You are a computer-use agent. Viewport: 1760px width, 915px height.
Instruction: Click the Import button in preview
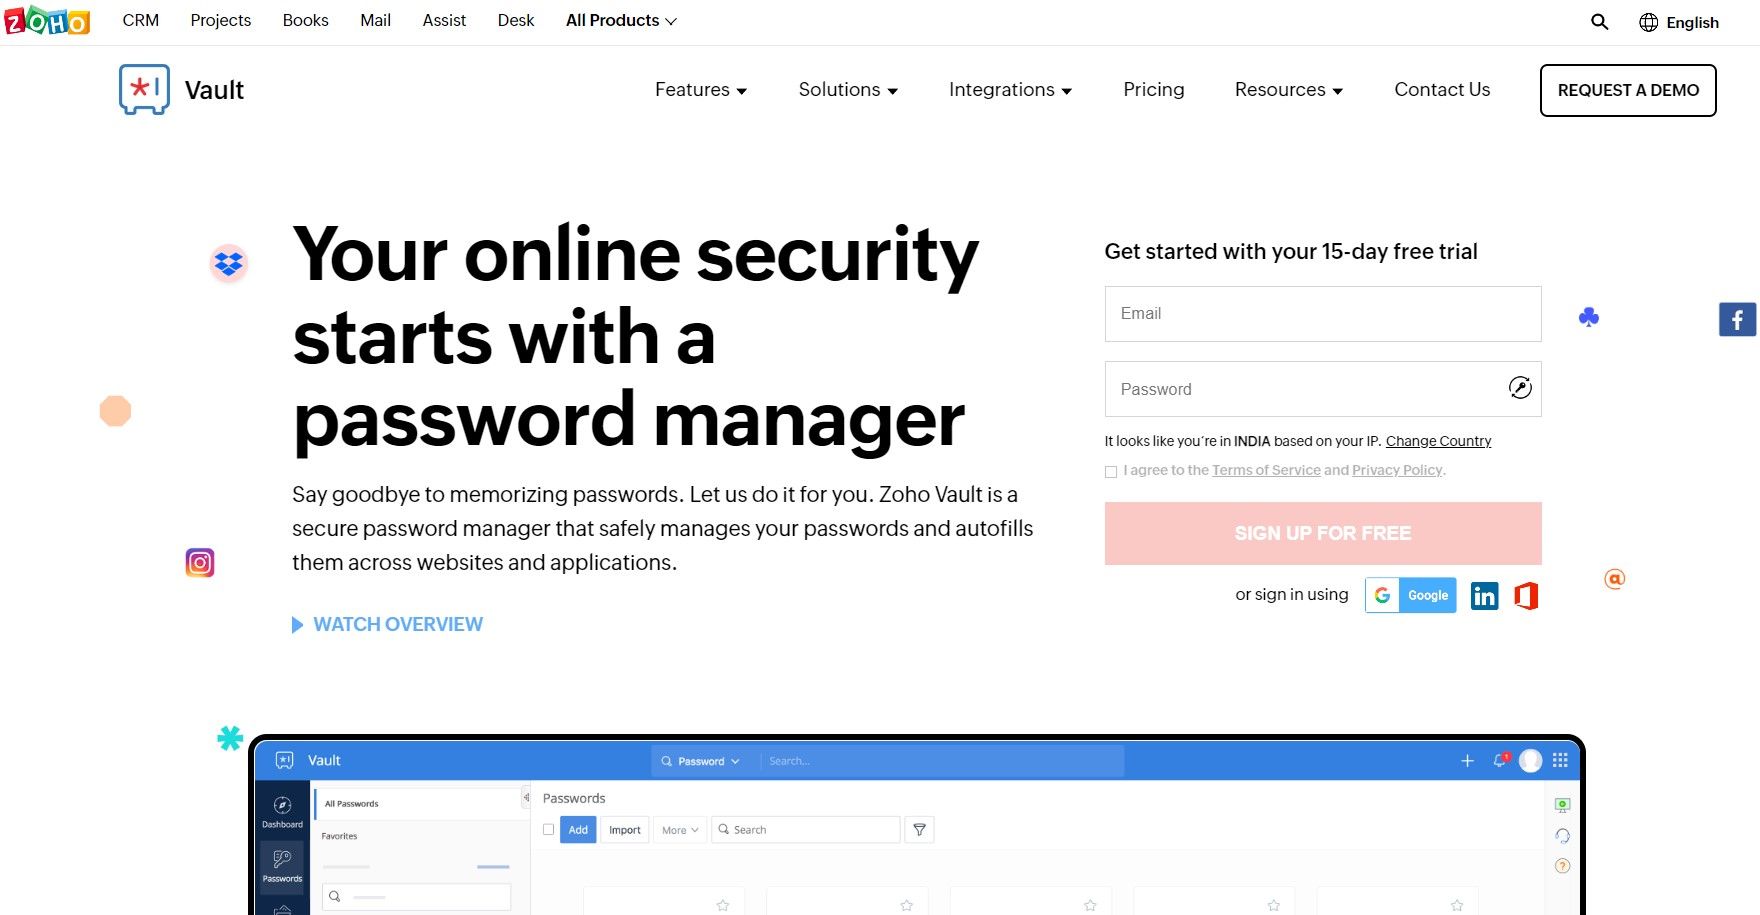pyautogui.click(x=625, y=830)
